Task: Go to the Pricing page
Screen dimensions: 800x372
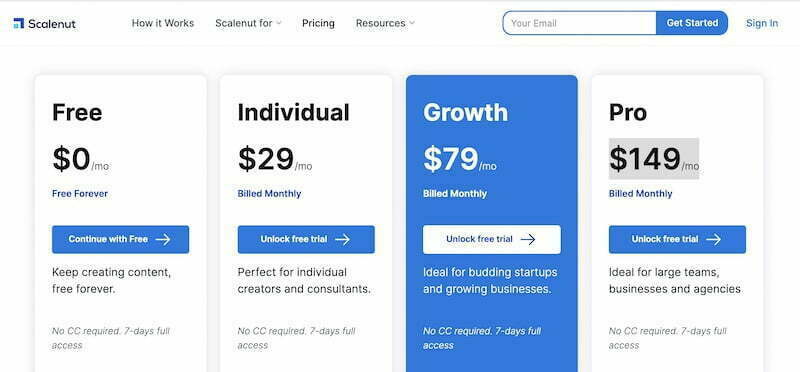Action: (318, 23)
